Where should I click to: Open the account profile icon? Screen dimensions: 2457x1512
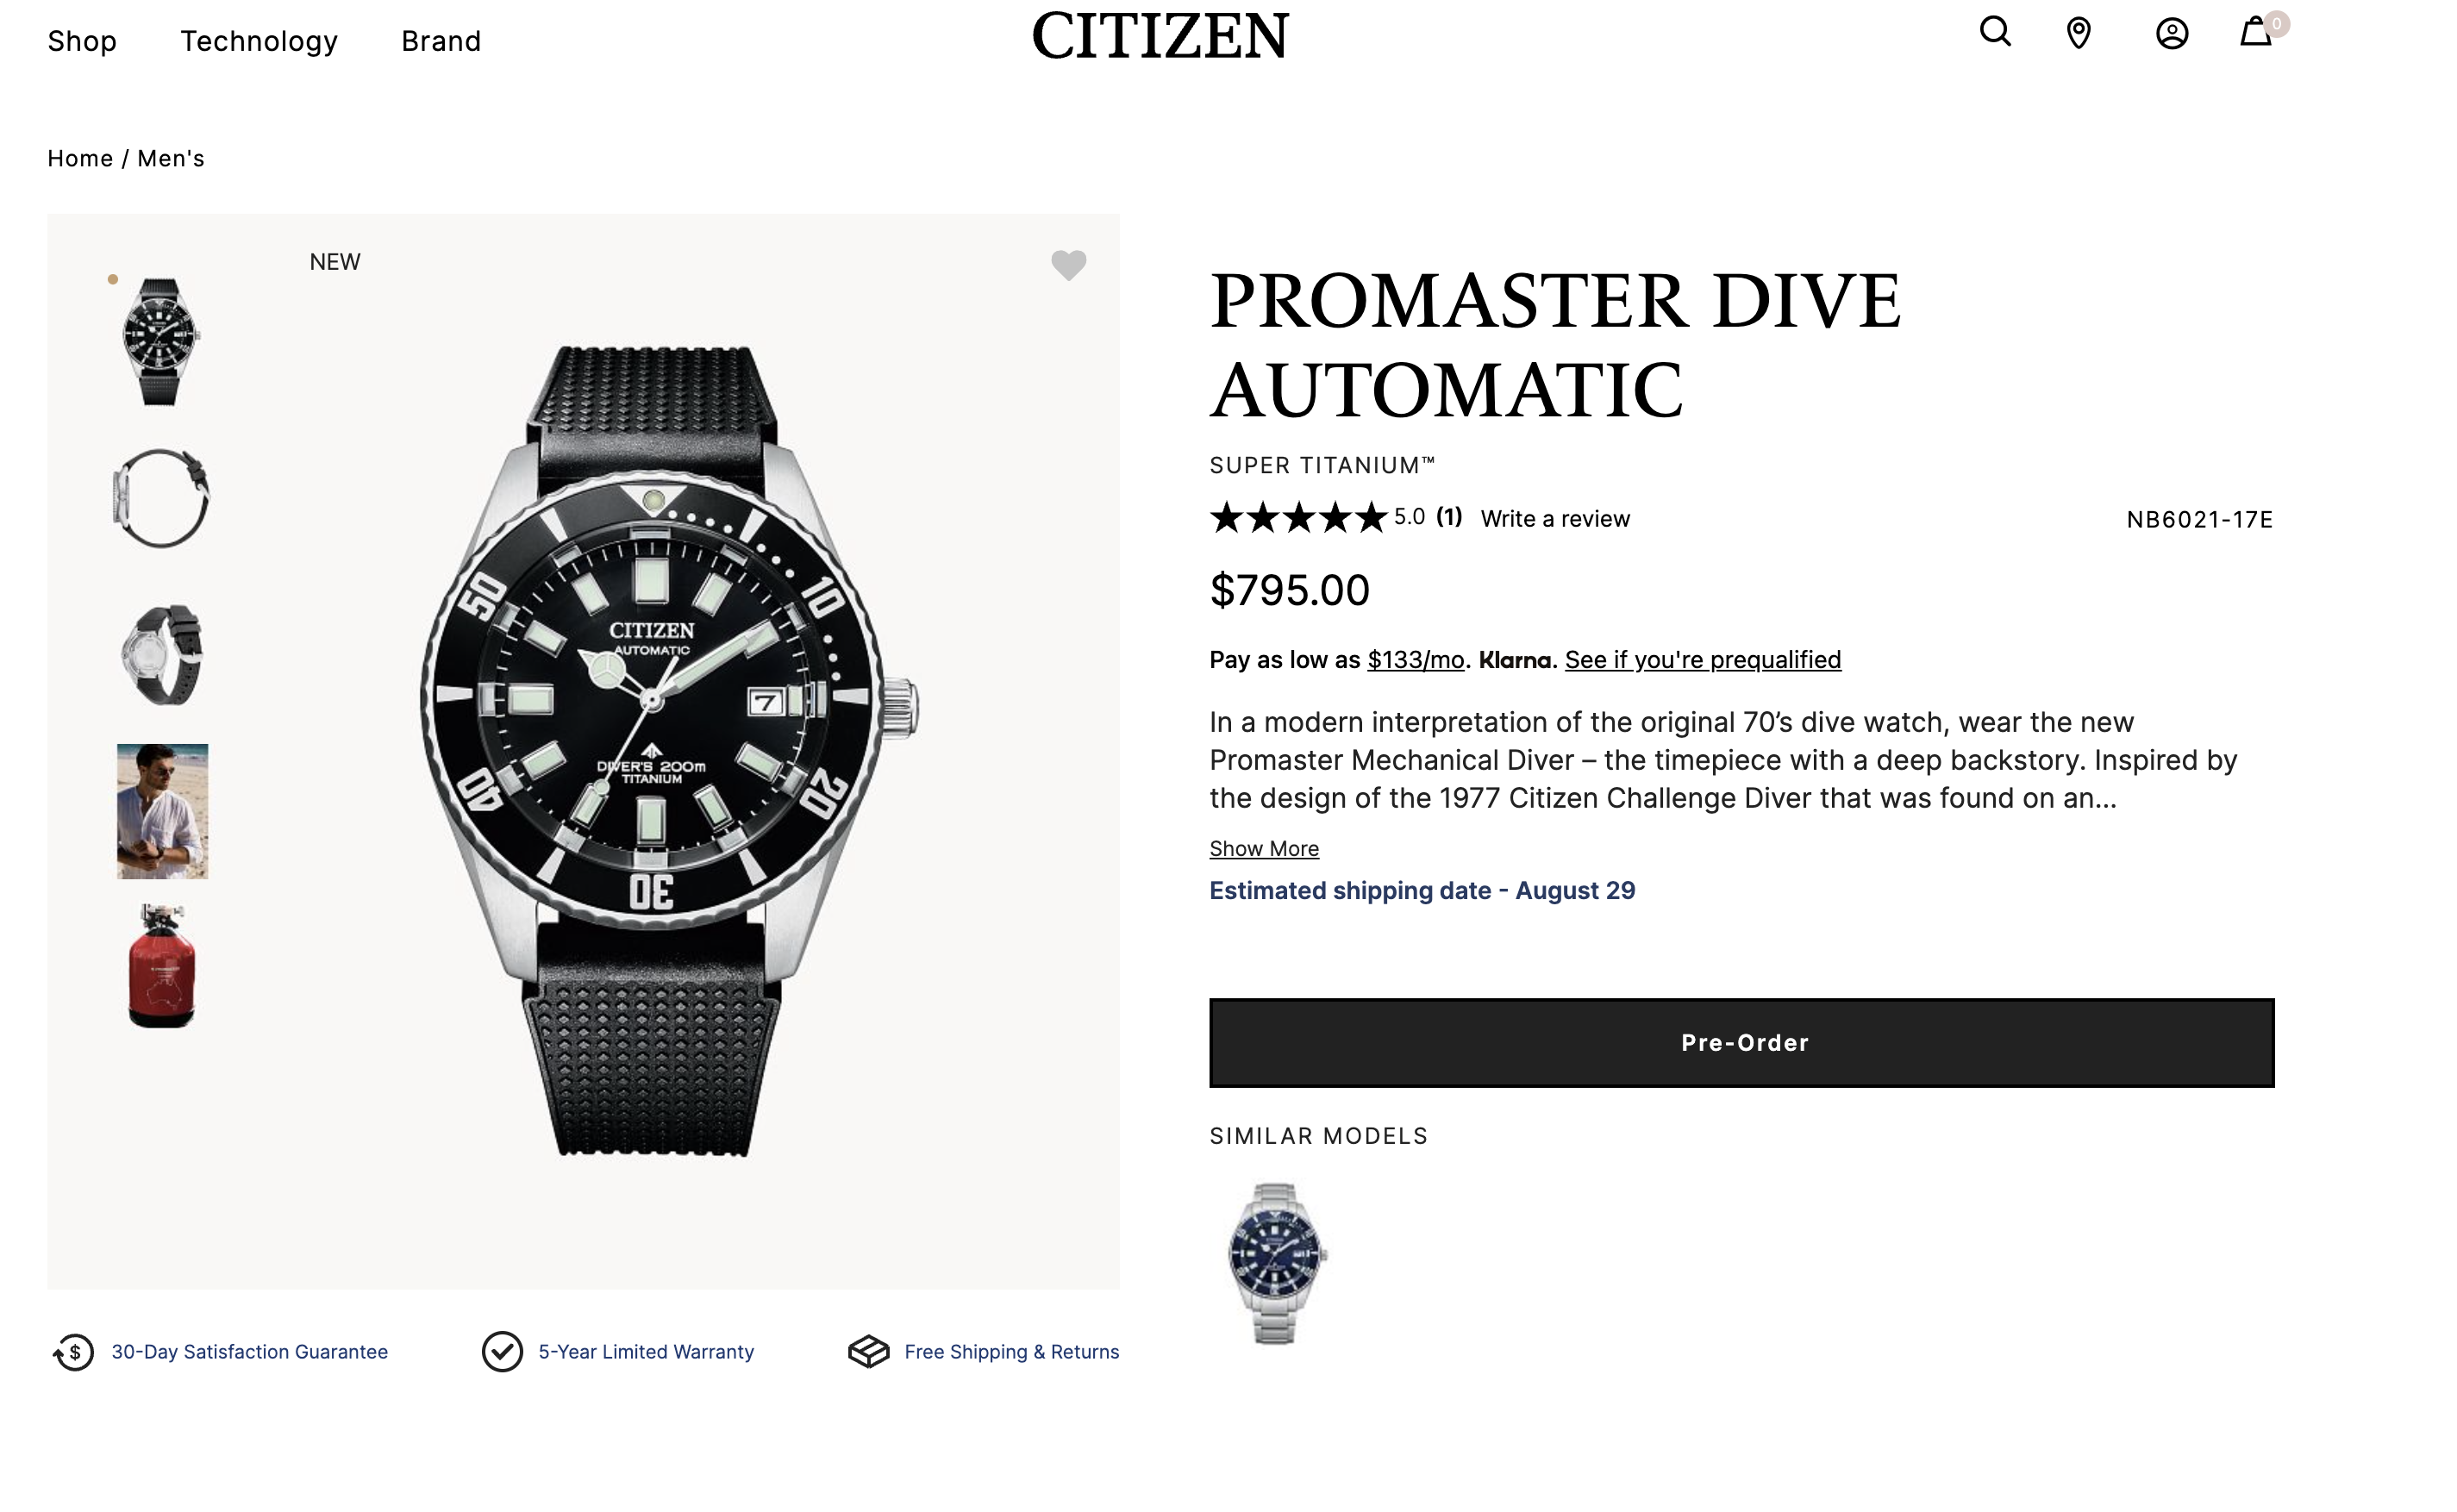[x=2171, y=33]
